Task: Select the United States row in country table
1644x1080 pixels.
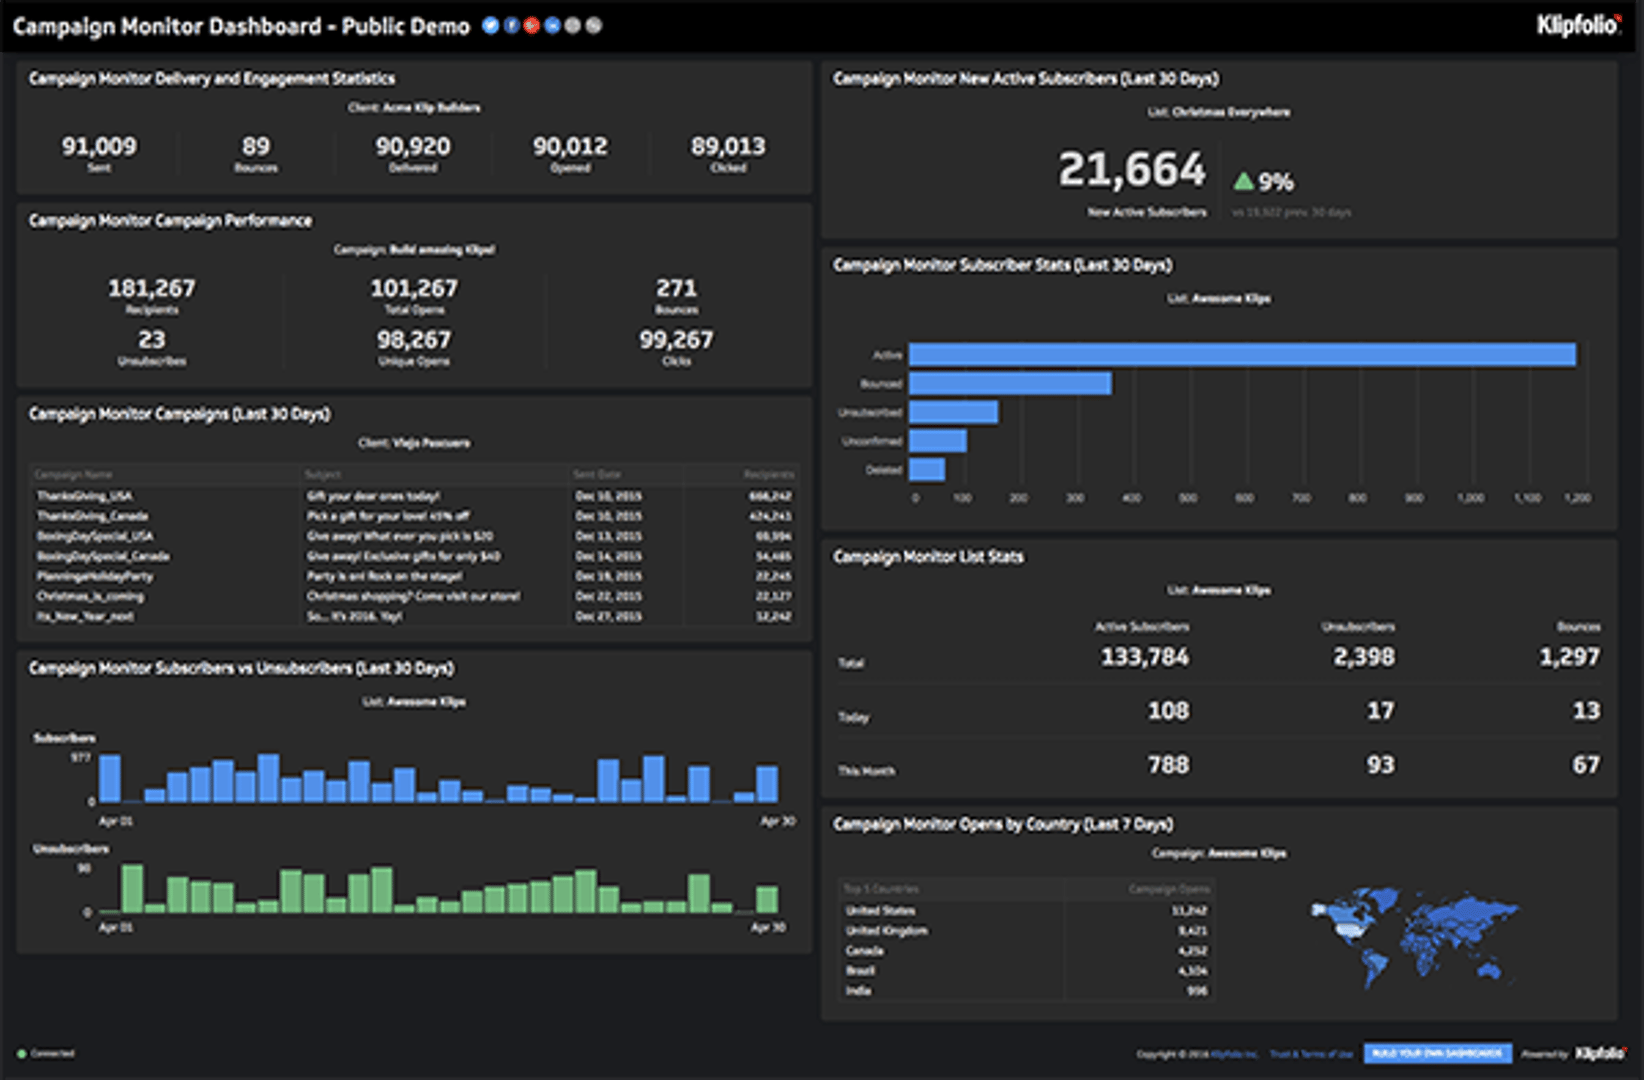Action: pos(1026,910)
